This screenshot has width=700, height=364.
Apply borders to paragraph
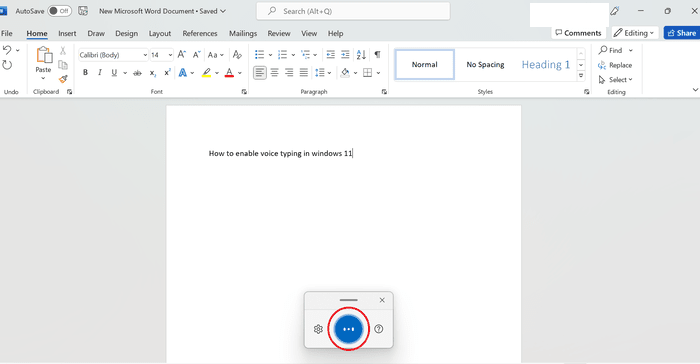coord(367,72)
